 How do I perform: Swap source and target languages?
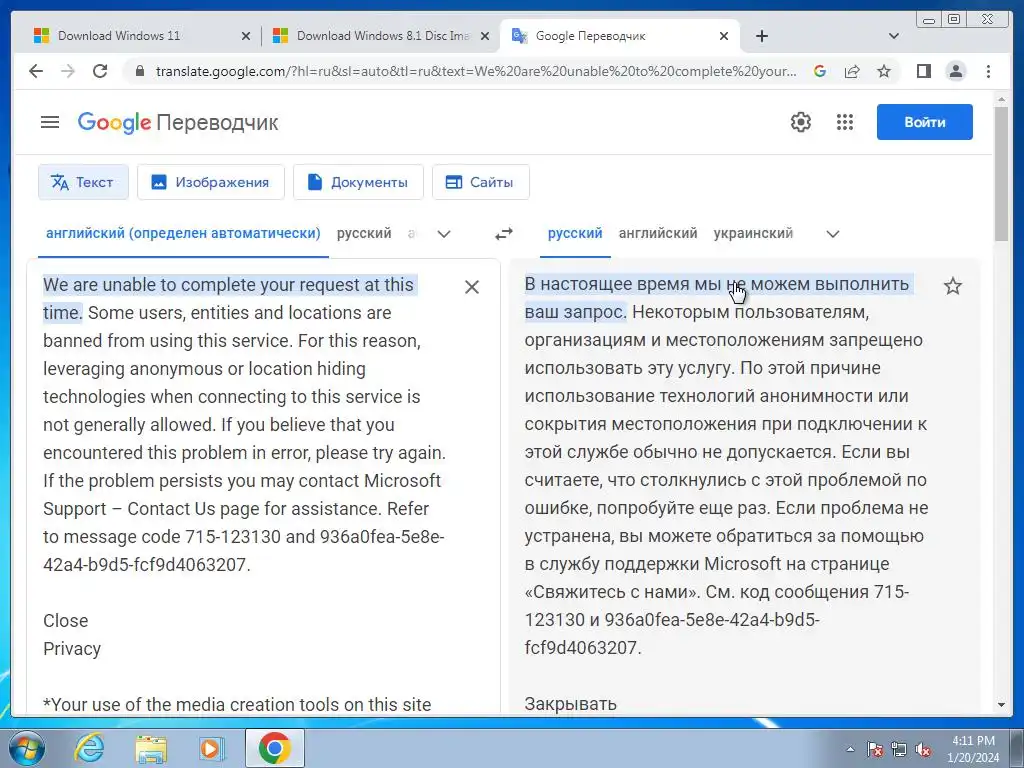tap(504, 233)
